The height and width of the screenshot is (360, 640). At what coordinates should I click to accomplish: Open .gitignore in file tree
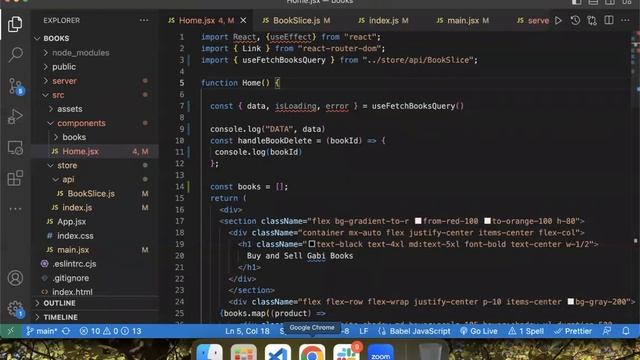[x=71, y=278]
